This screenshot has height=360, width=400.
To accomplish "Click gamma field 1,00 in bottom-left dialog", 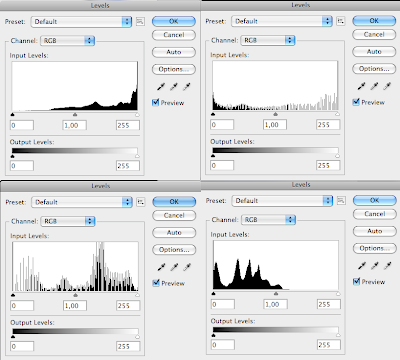I will coord(75,306).
